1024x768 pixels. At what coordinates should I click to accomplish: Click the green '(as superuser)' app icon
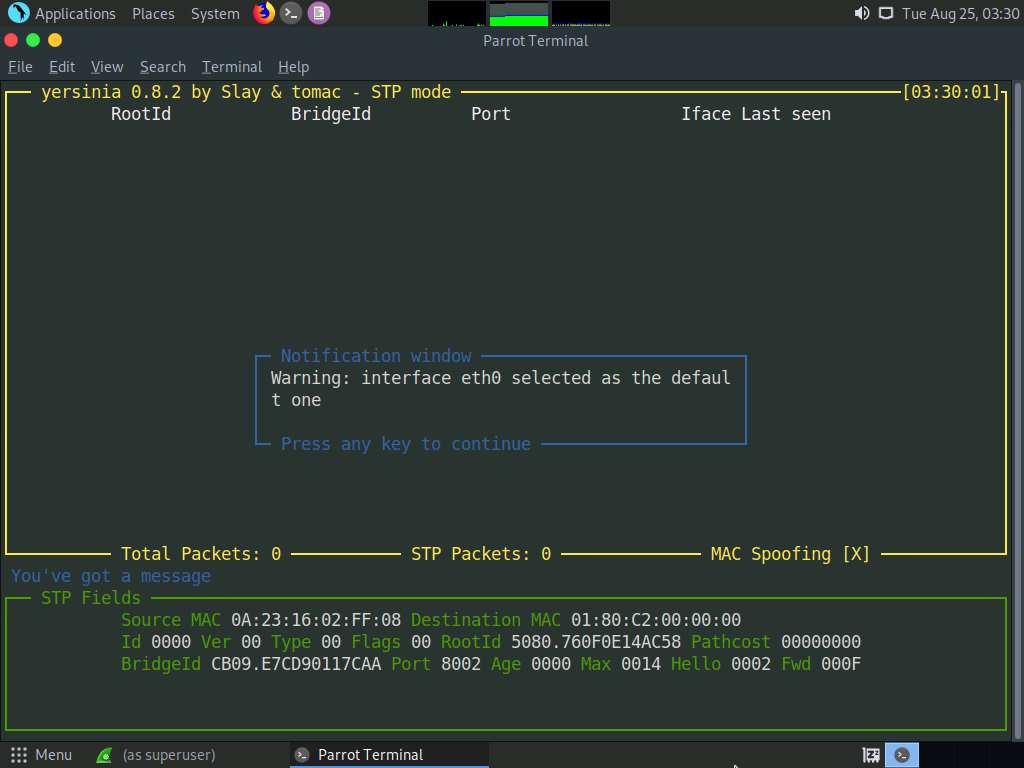104,756
